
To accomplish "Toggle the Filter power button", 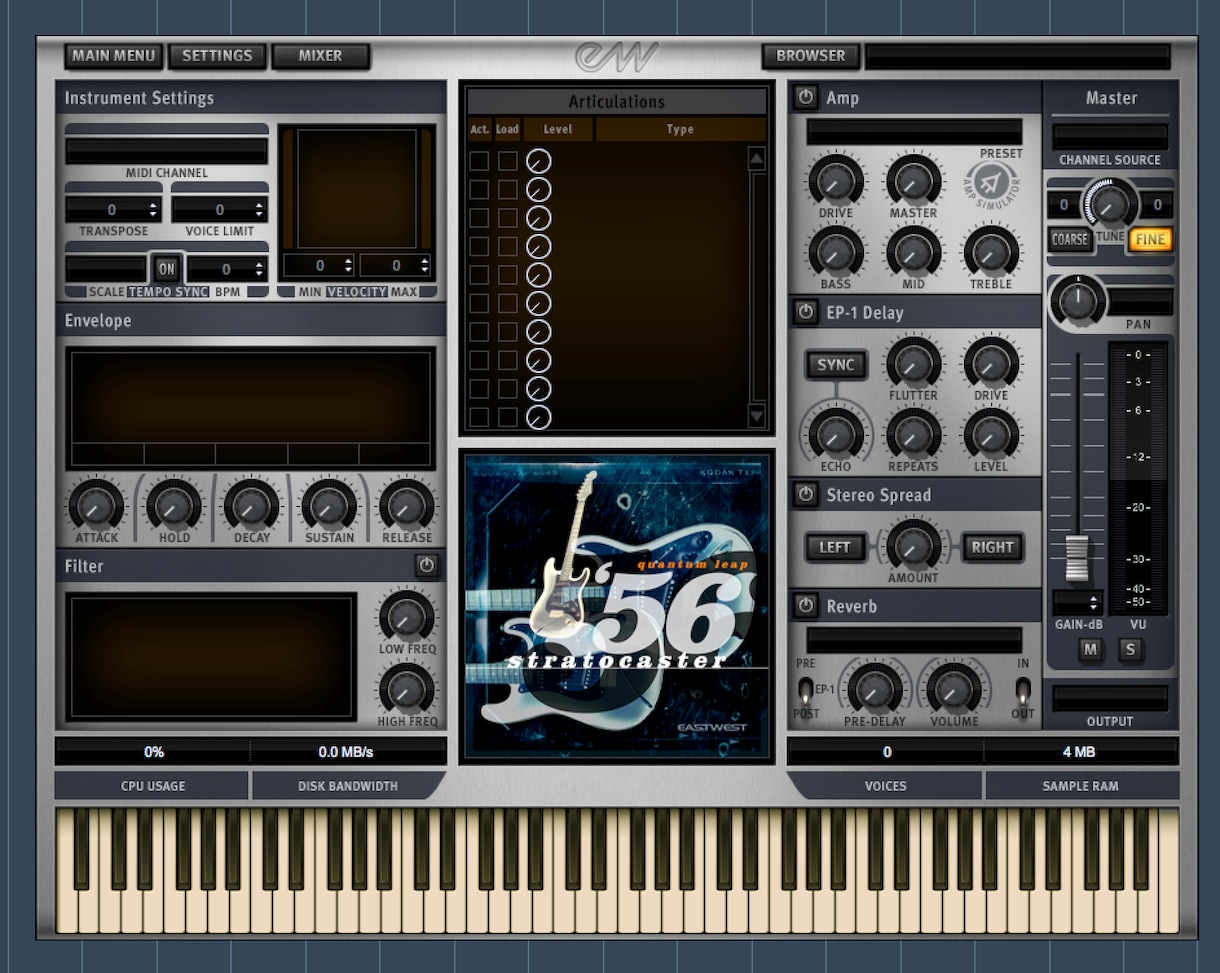I will [x=427, y=566].
